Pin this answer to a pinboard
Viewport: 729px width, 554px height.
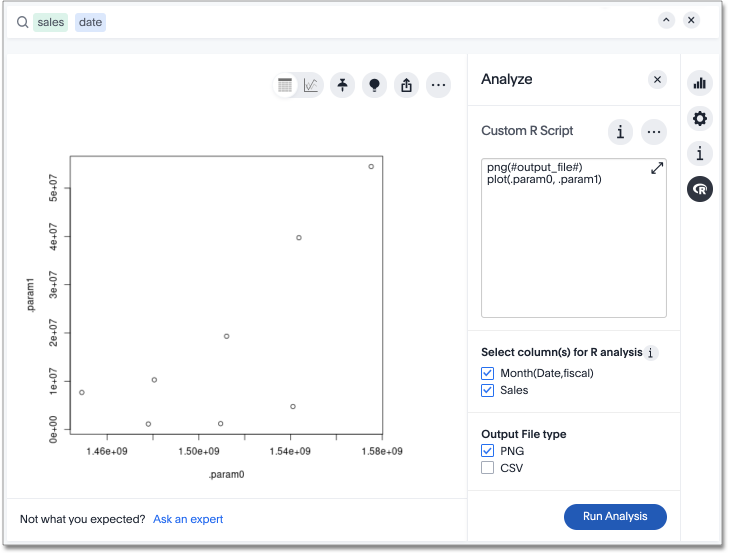point(343,86)
